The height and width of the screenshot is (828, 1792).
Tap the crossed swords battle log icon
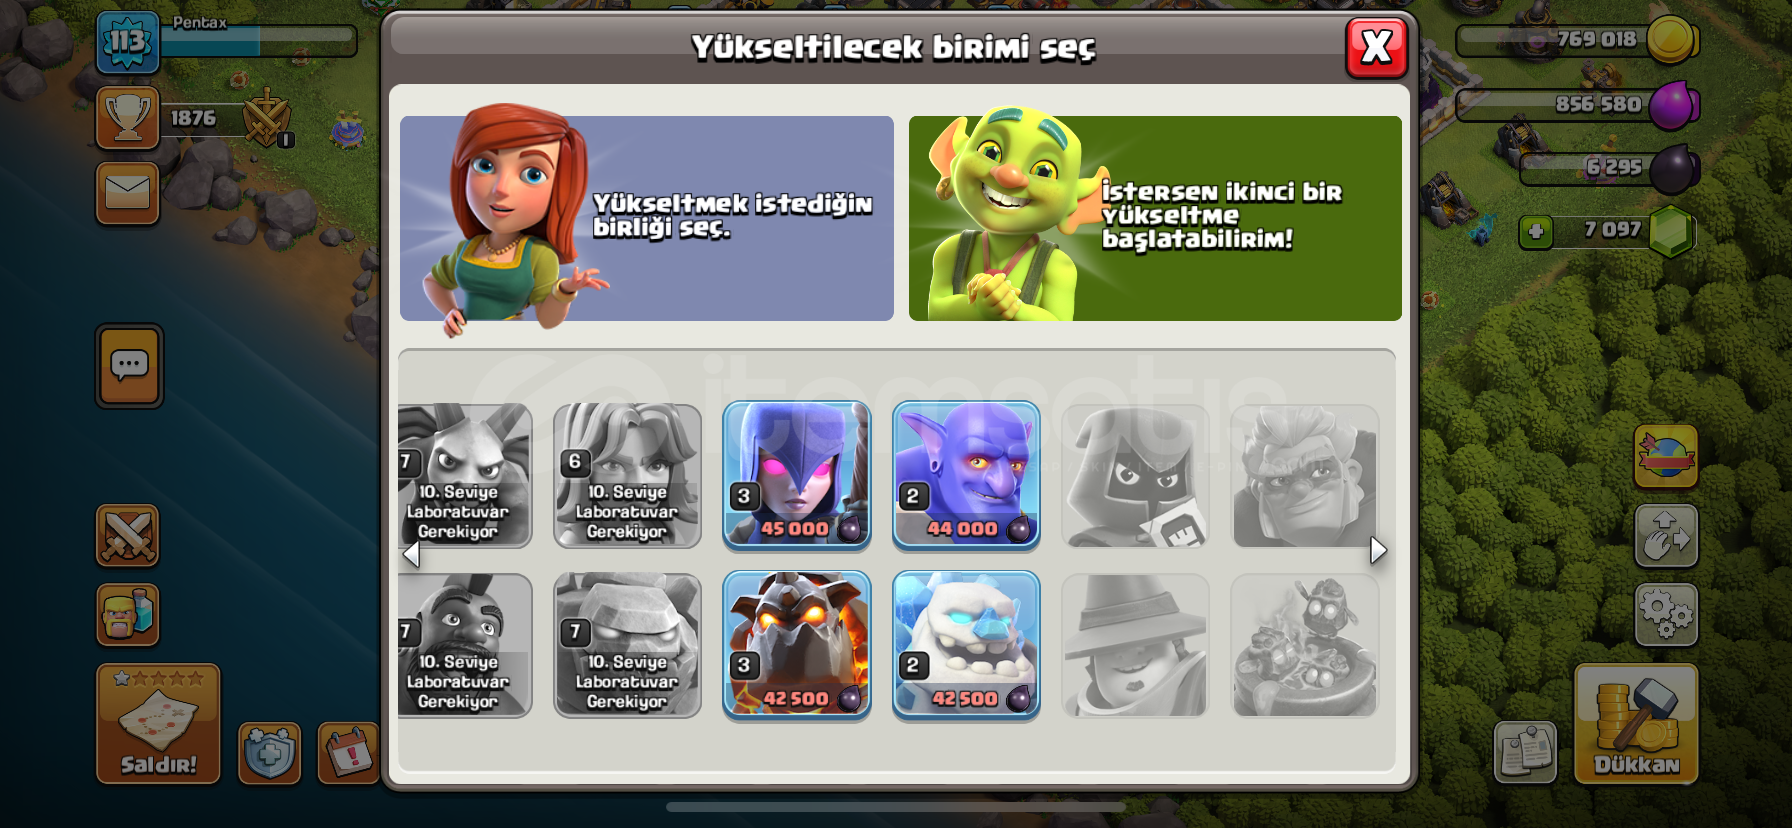(127, 535)
